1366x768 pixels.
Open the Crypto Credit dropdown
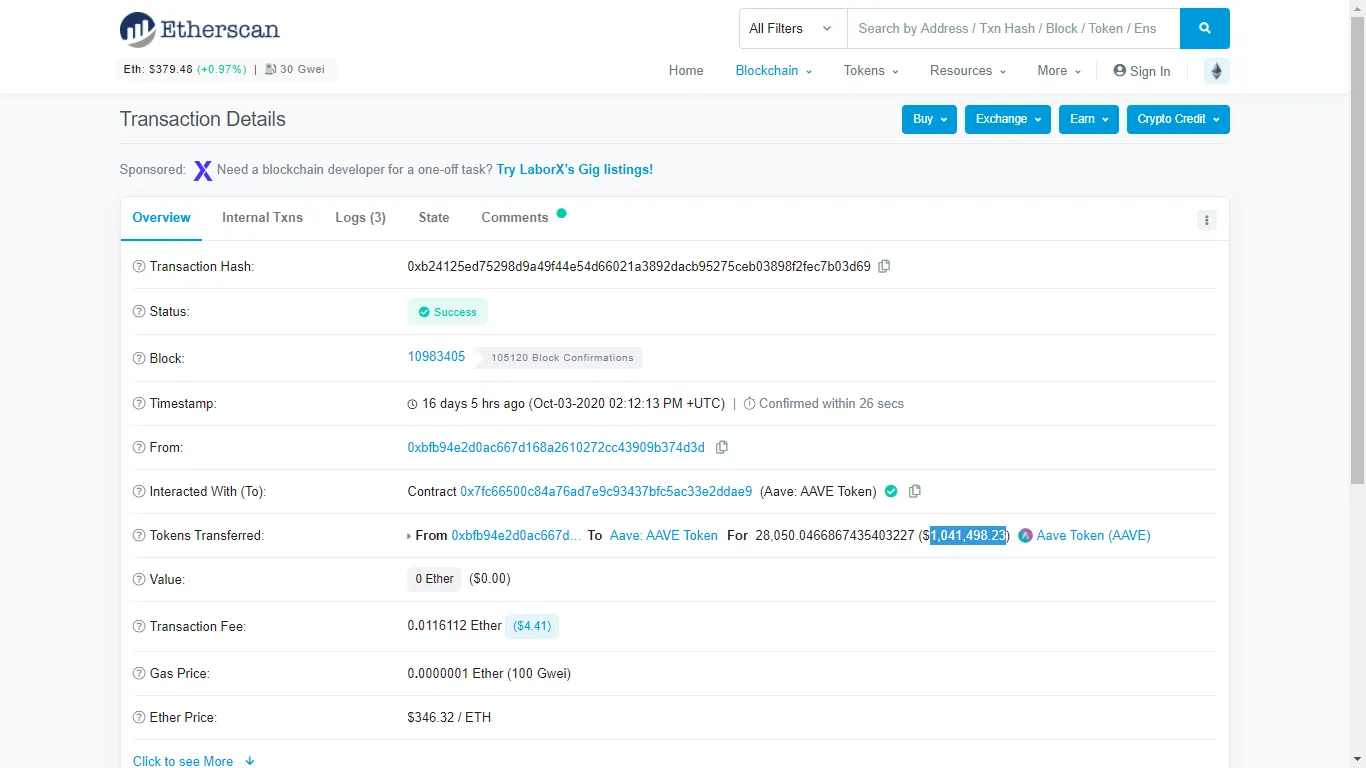[1178, 119]
